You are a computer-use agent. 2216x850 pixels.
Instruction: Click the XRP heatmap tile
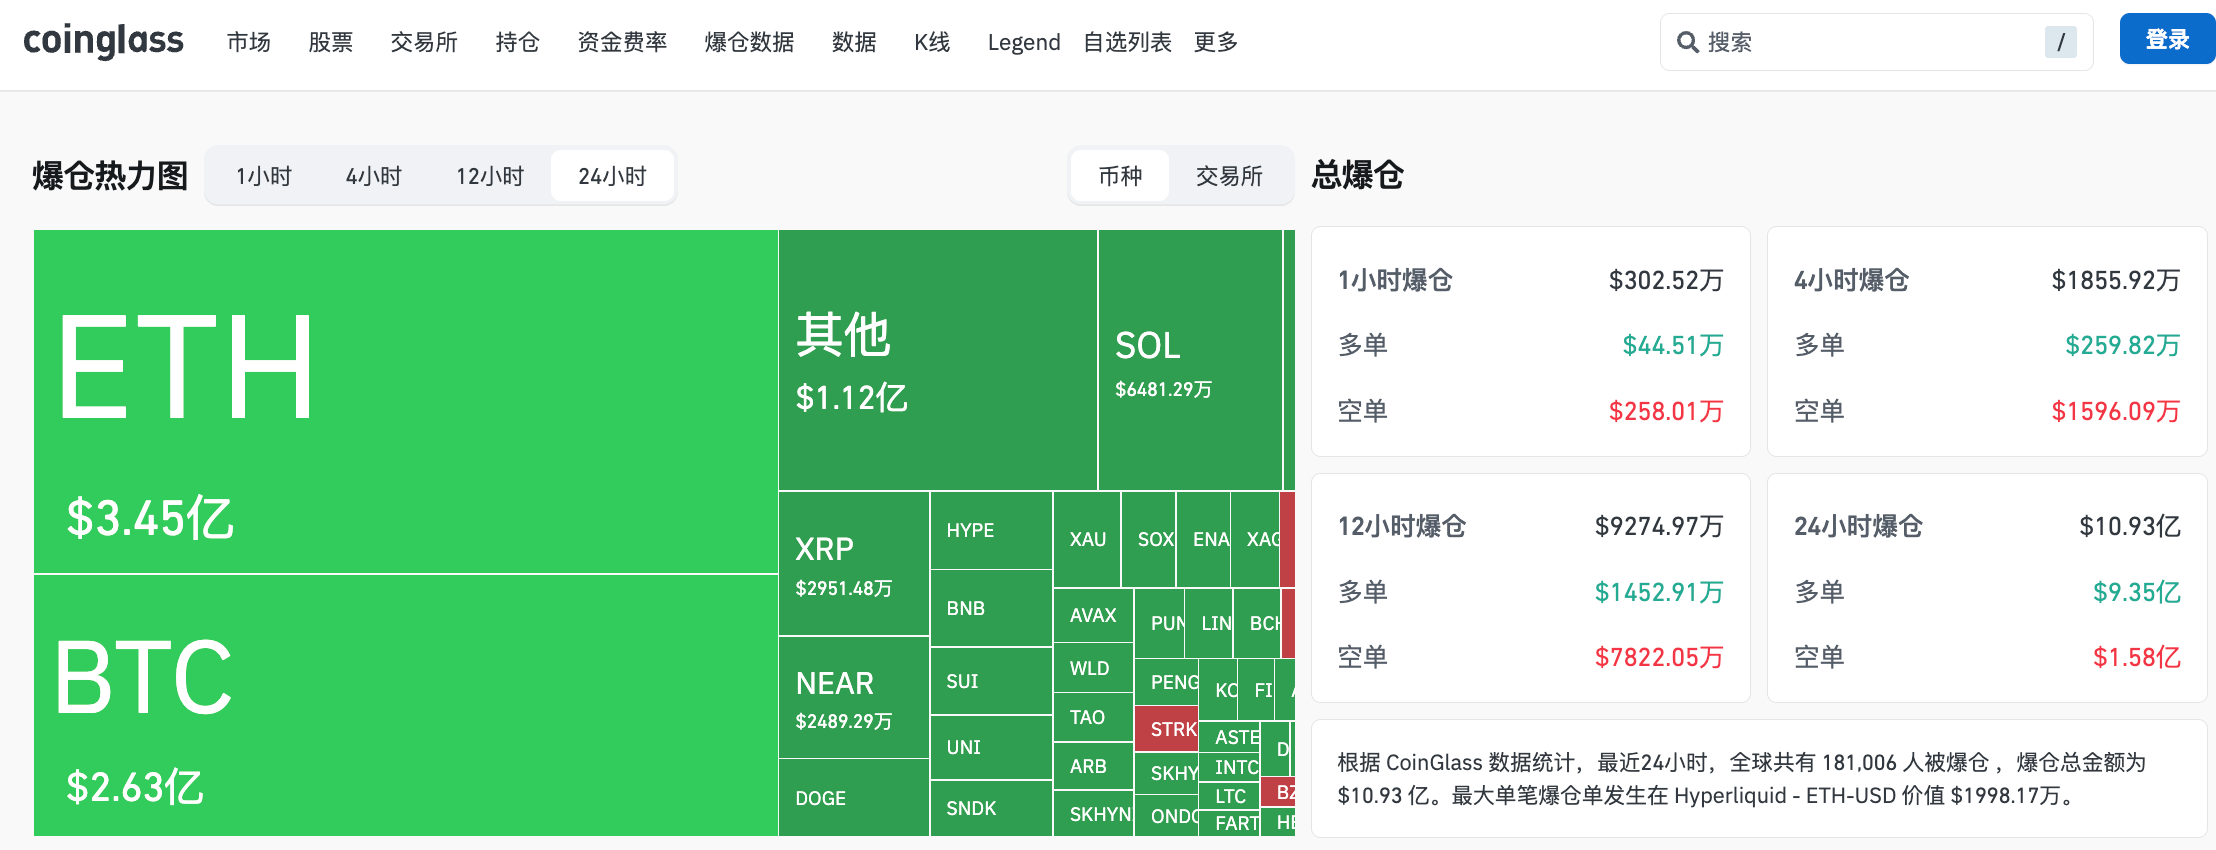(854, 564)
